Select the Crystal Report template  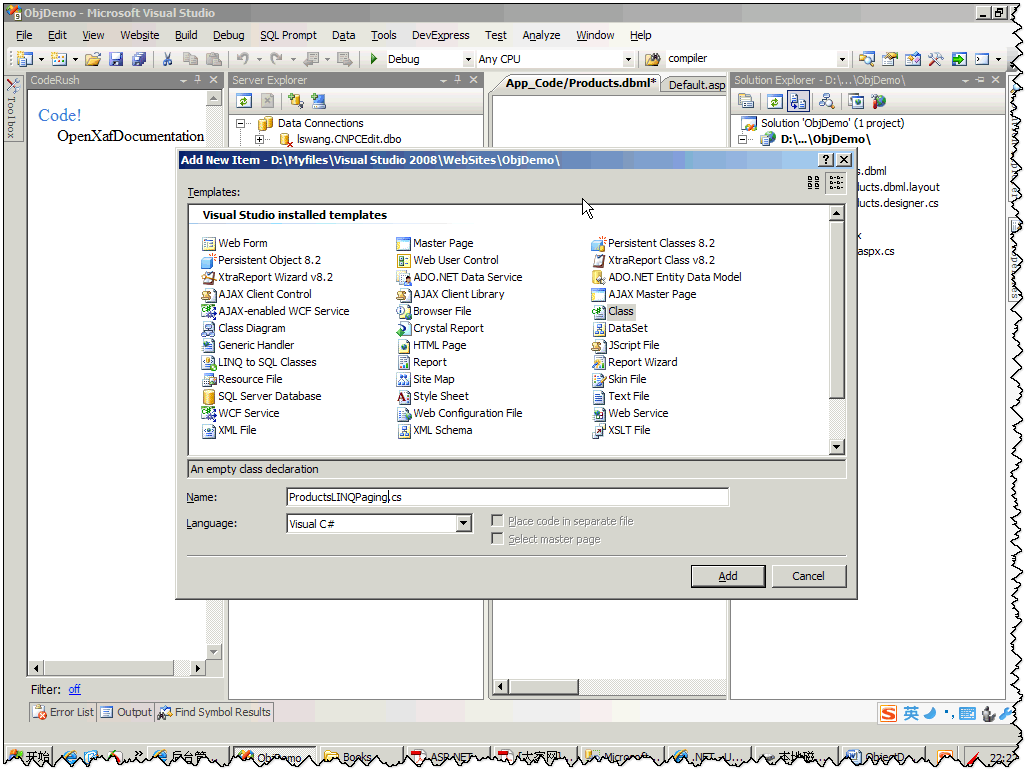(x=440, y=328)
